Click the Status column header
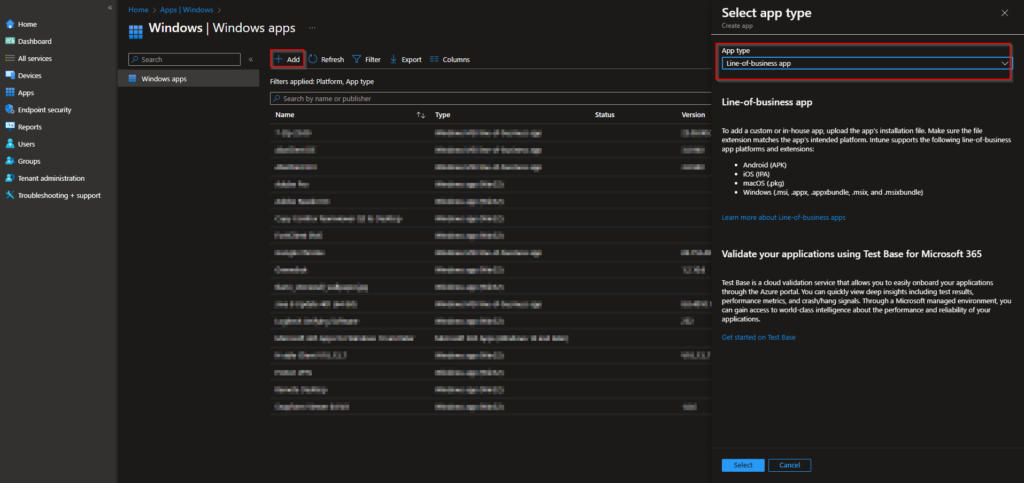The image size is (1024, 483). click(x=605, y=115)
